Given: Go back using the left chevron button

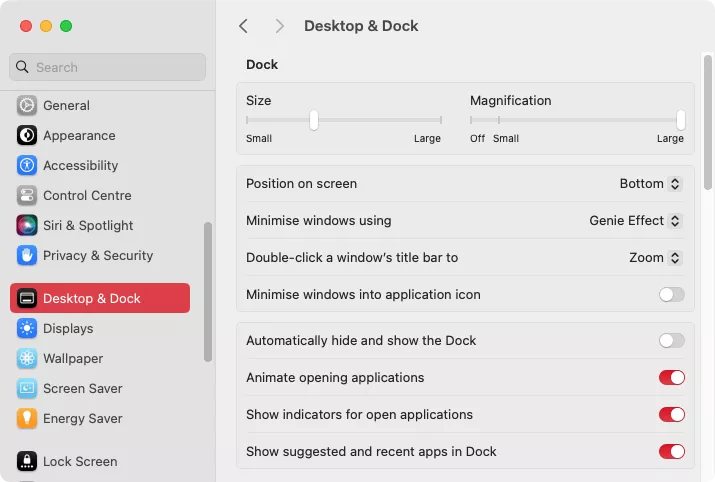Looking at the screenshot, I should point(243,26).
